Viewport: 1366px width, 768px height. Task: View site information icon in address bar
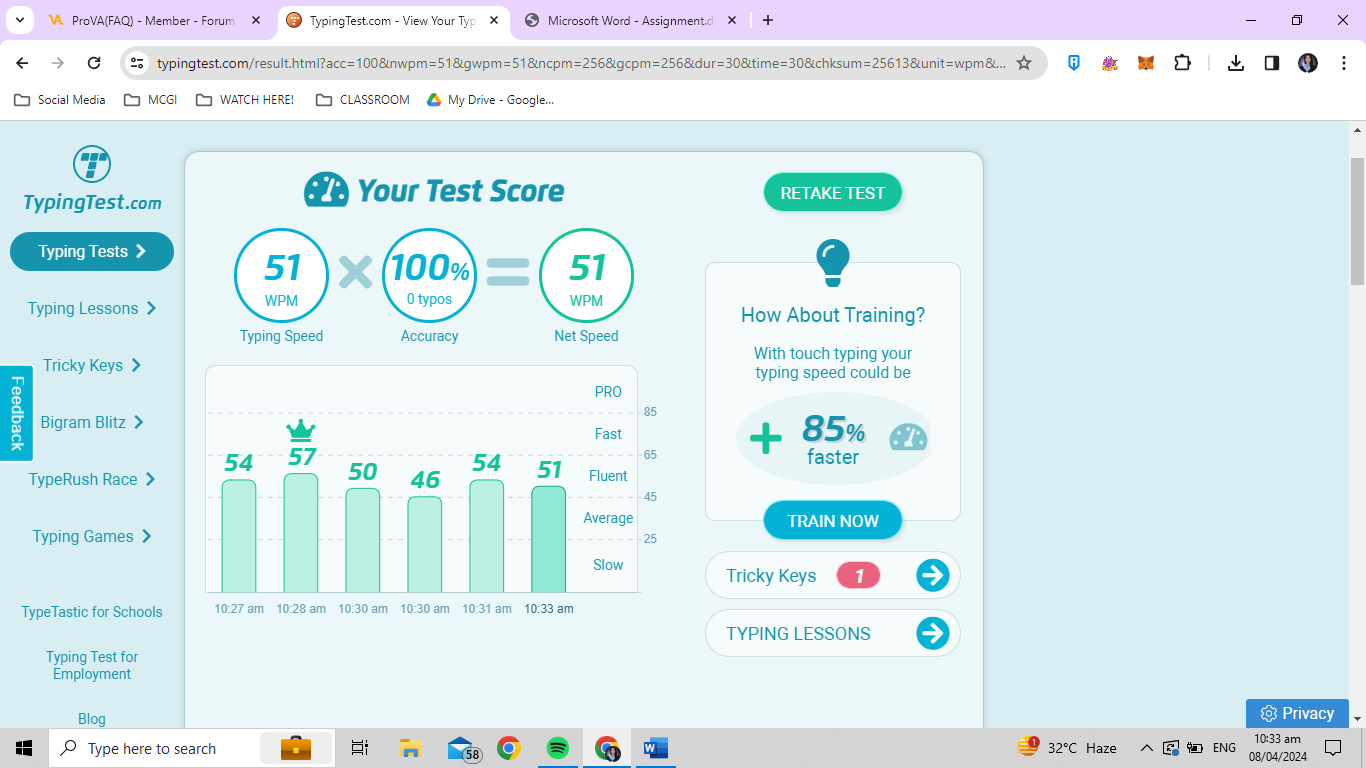pos(137,63)
